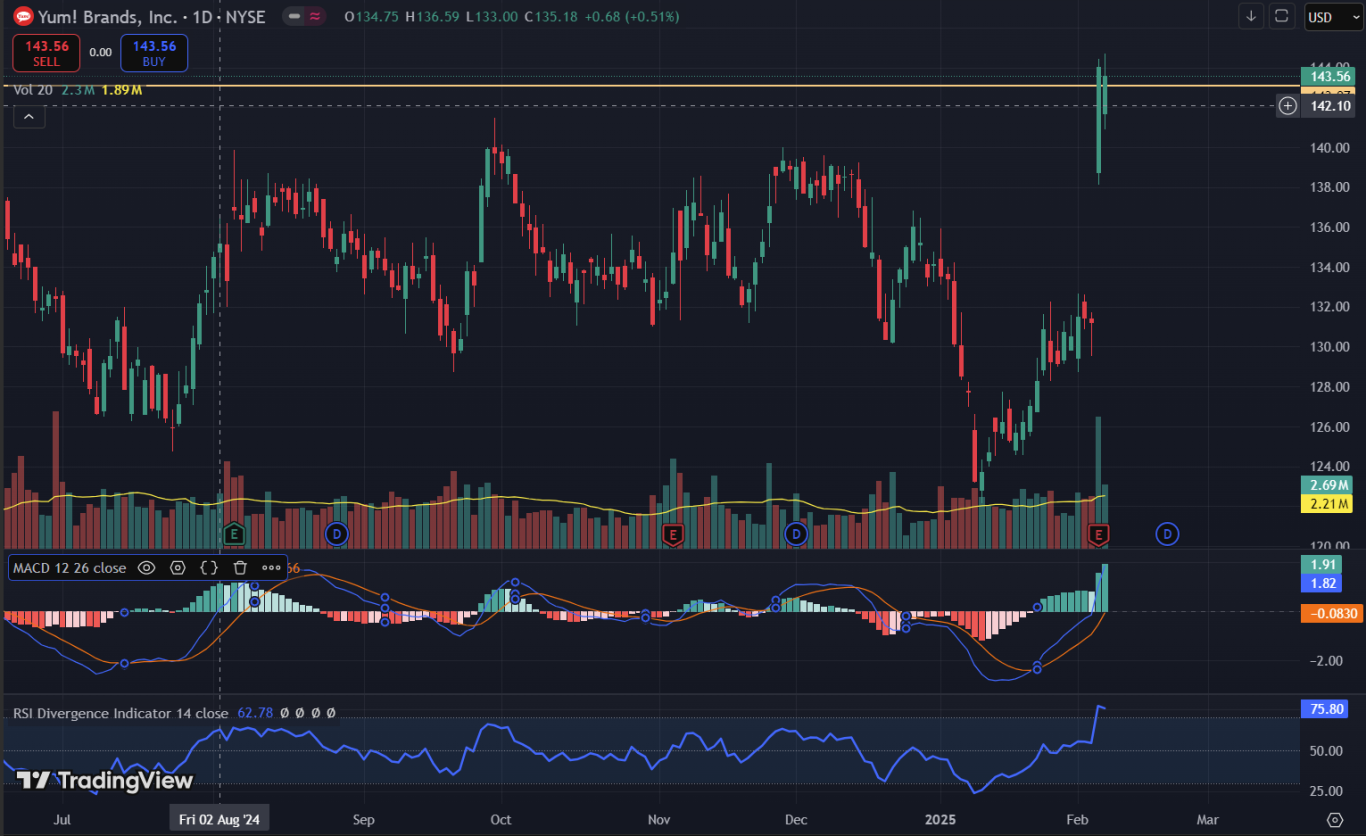1366x836 pixels.
Task: Click the blue D dividend marker near September
Action: (336, 534)
